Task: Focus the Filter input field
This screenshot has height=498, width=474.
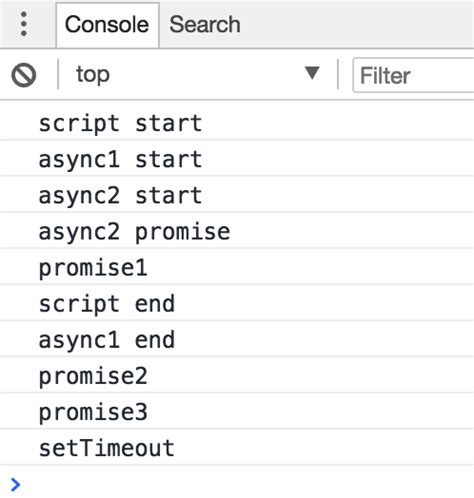Action: point(413,75)
